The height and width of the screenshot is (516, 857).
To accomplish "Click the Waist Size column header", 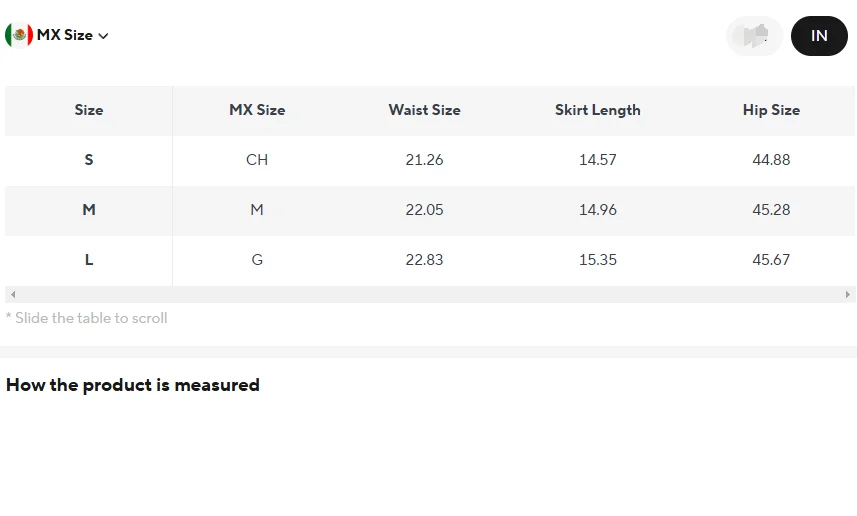I will pyautogui.click(x=425, y=110).
